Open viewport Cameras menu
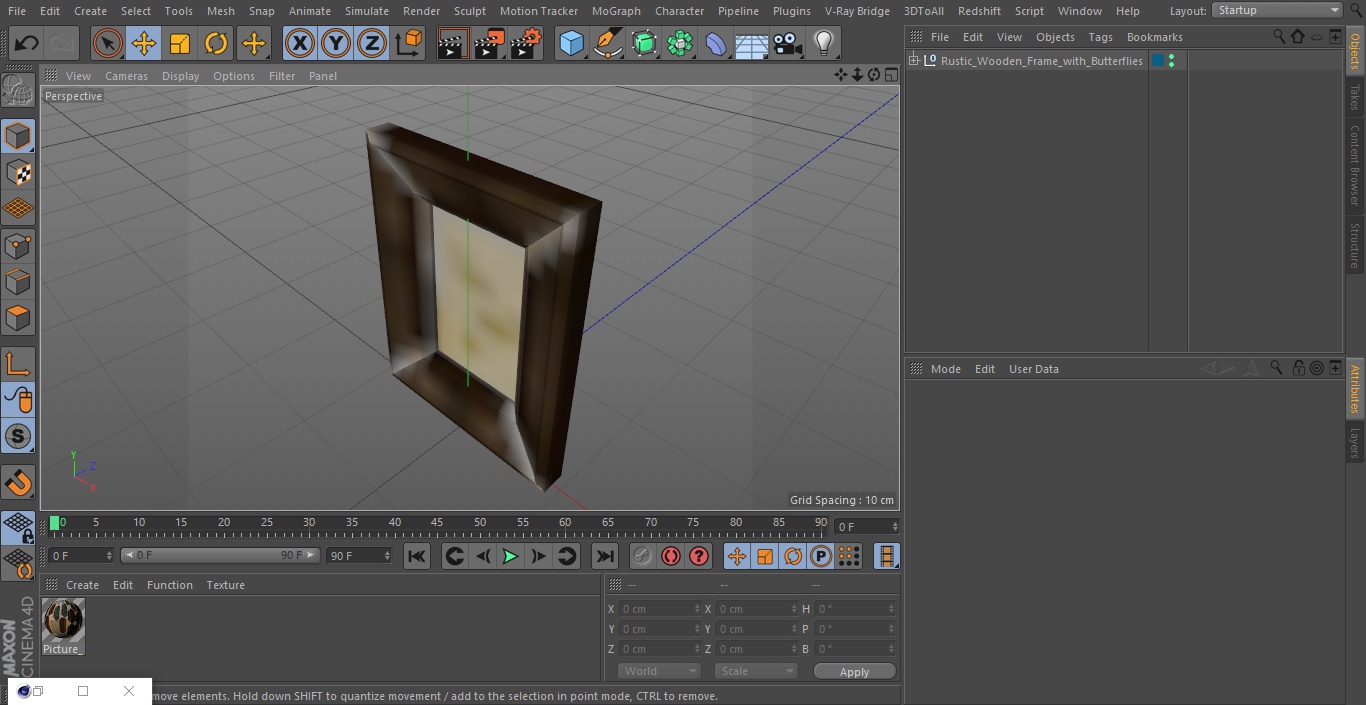 [126, 76]
